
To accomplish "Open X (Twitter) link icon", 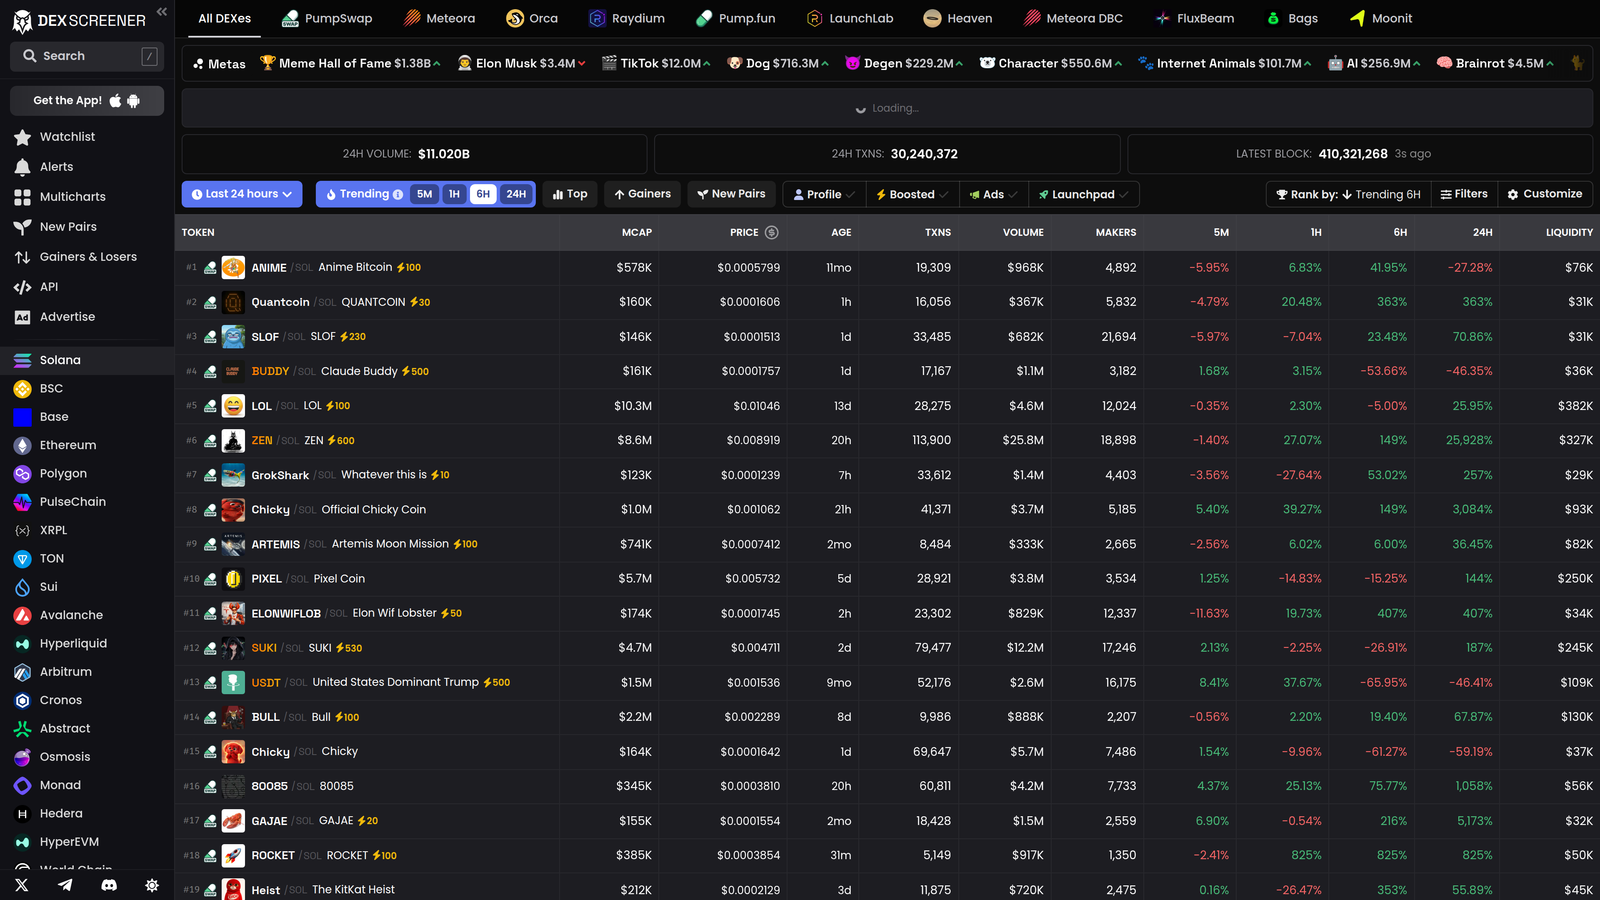I will [22, 885].
